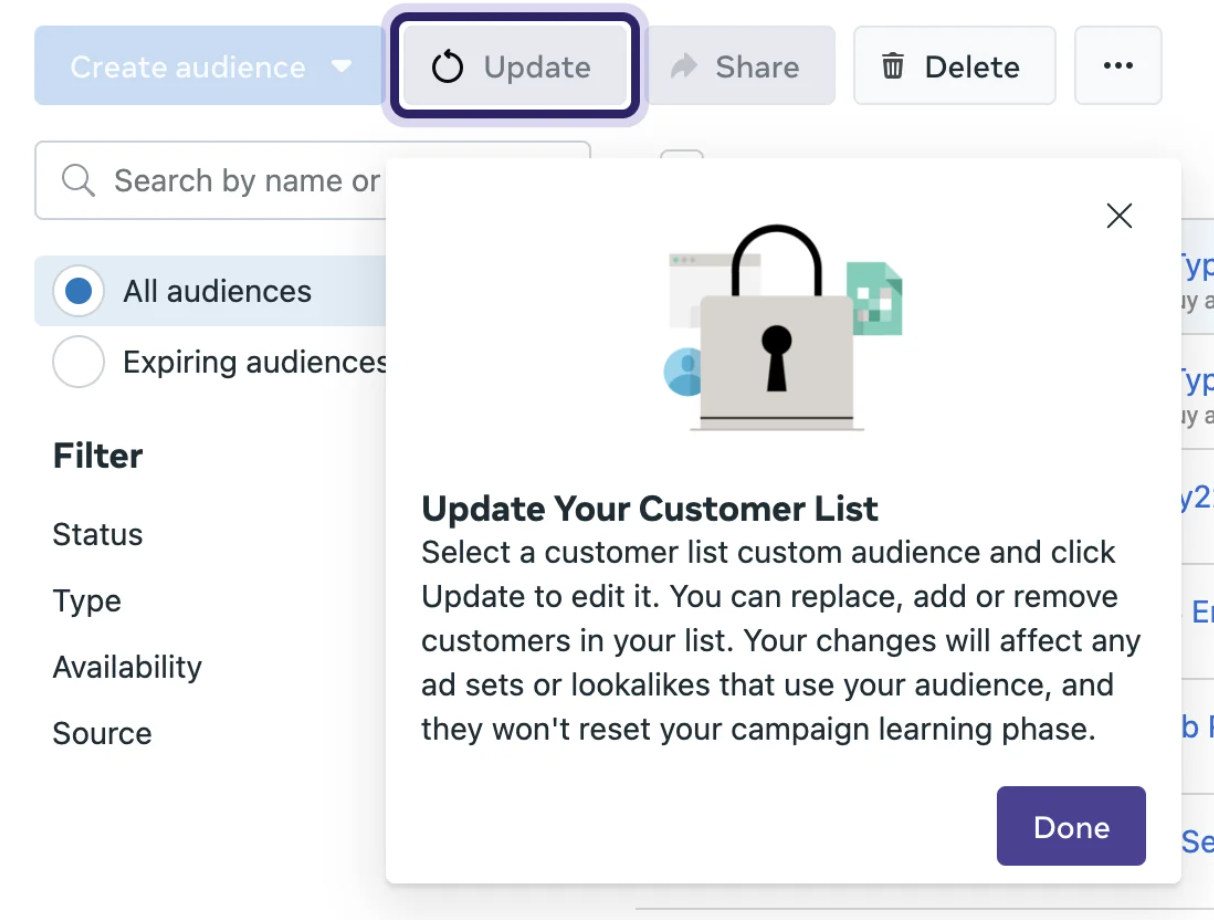Open the Status filter
The image size is (1214, 920).
[x=98, y=534]
